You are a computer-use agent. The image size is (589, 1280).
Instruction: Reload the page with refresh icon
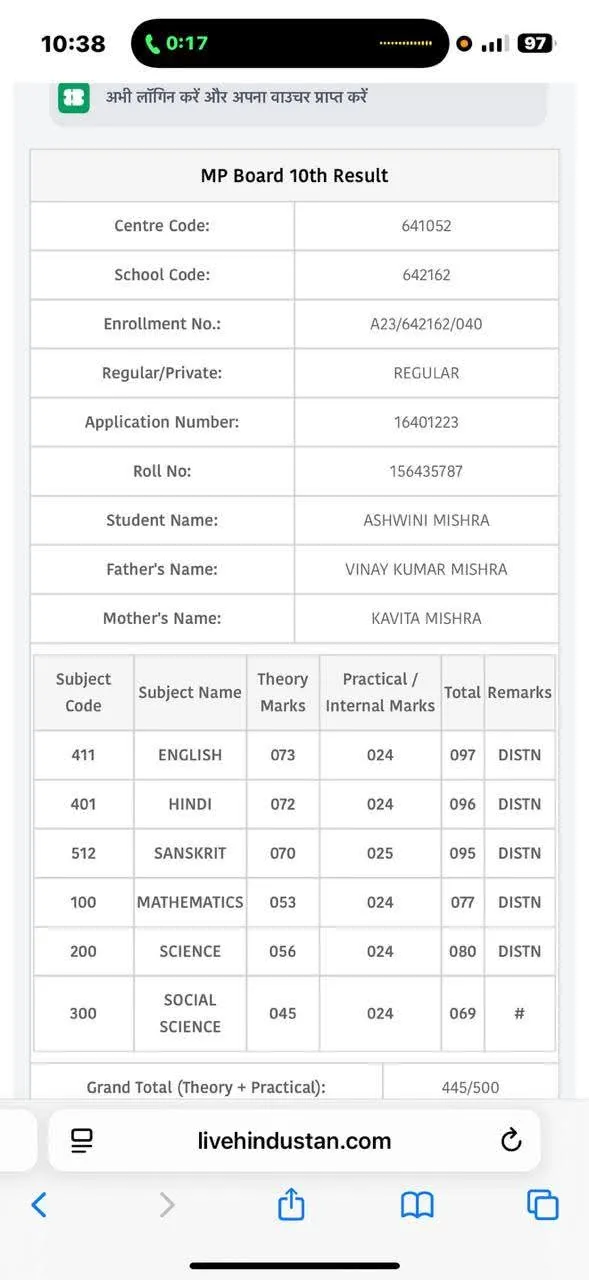(x=511, y=1140)
